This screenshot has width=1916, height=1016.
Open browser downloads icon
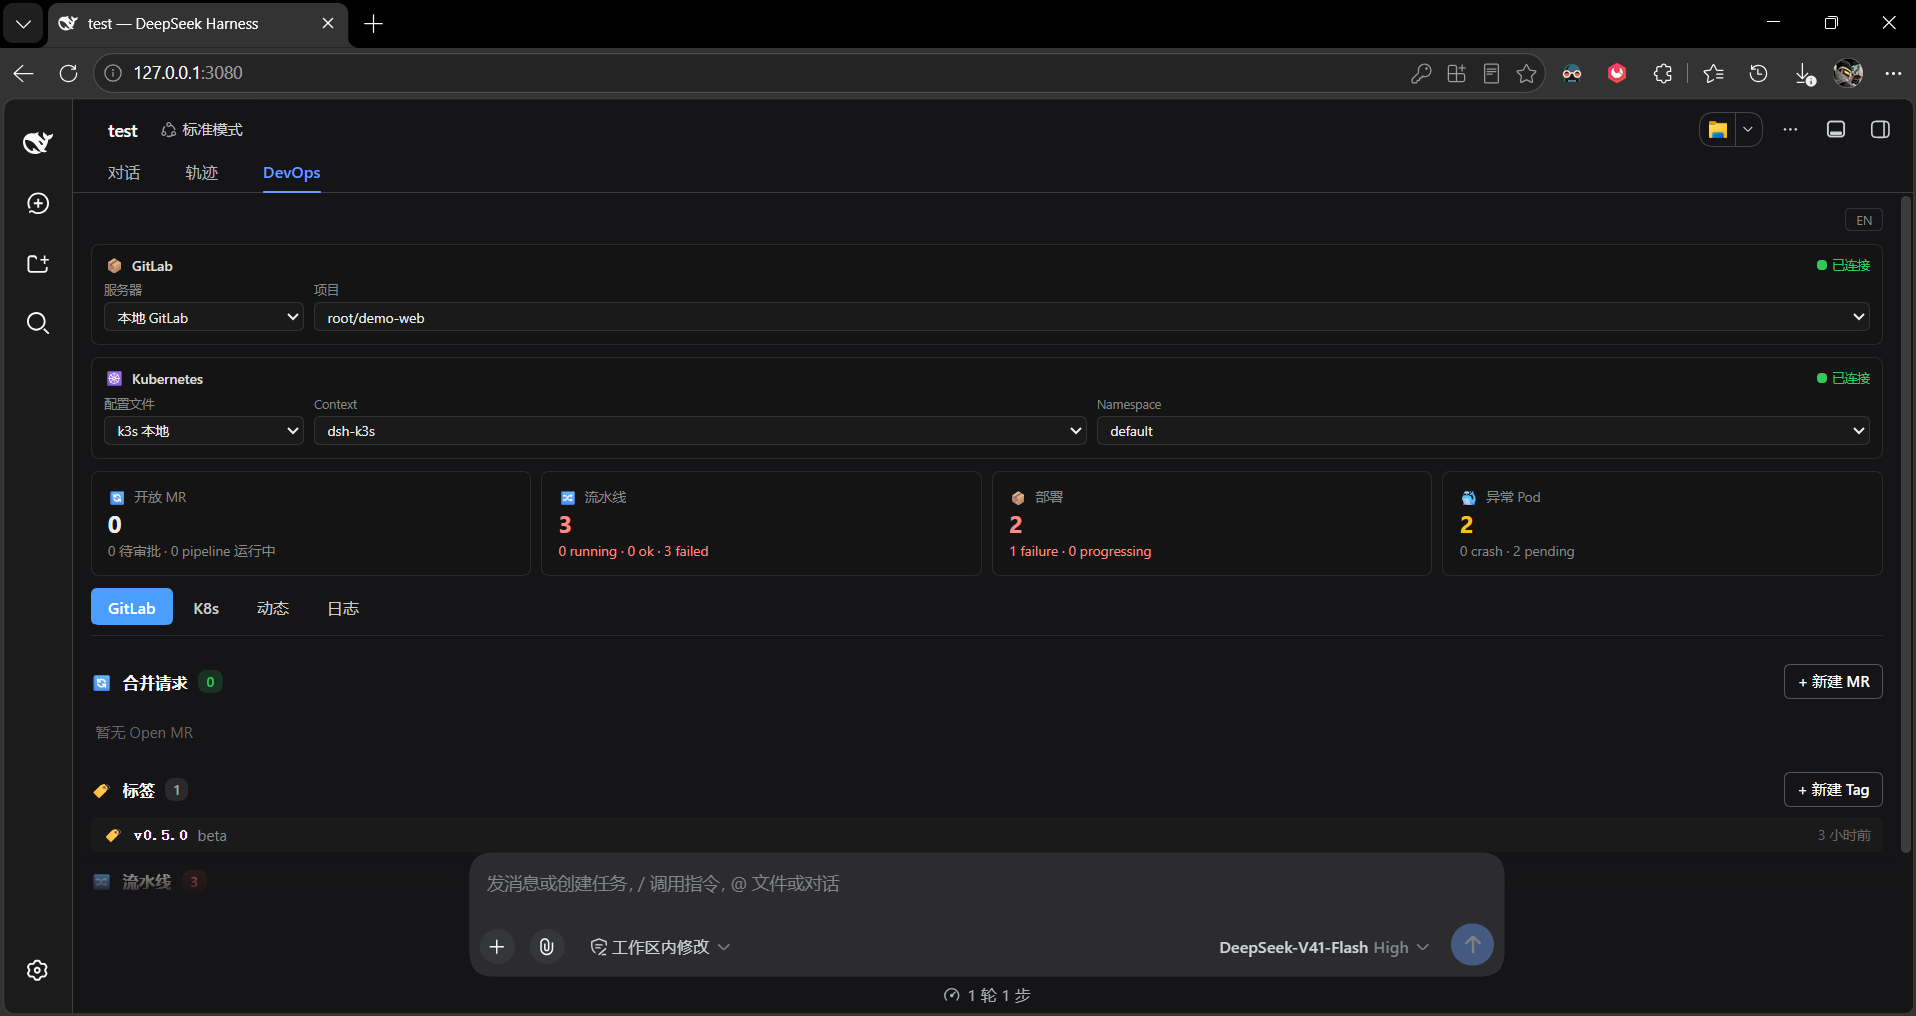pos(1803,73)
